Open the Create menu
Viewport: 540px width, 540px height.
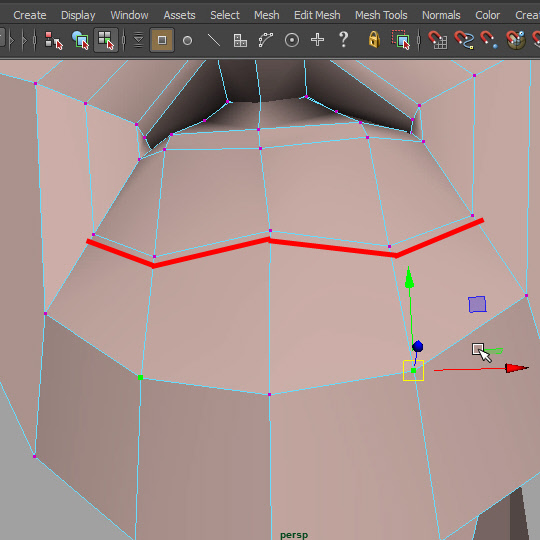(x=30, y=15)
